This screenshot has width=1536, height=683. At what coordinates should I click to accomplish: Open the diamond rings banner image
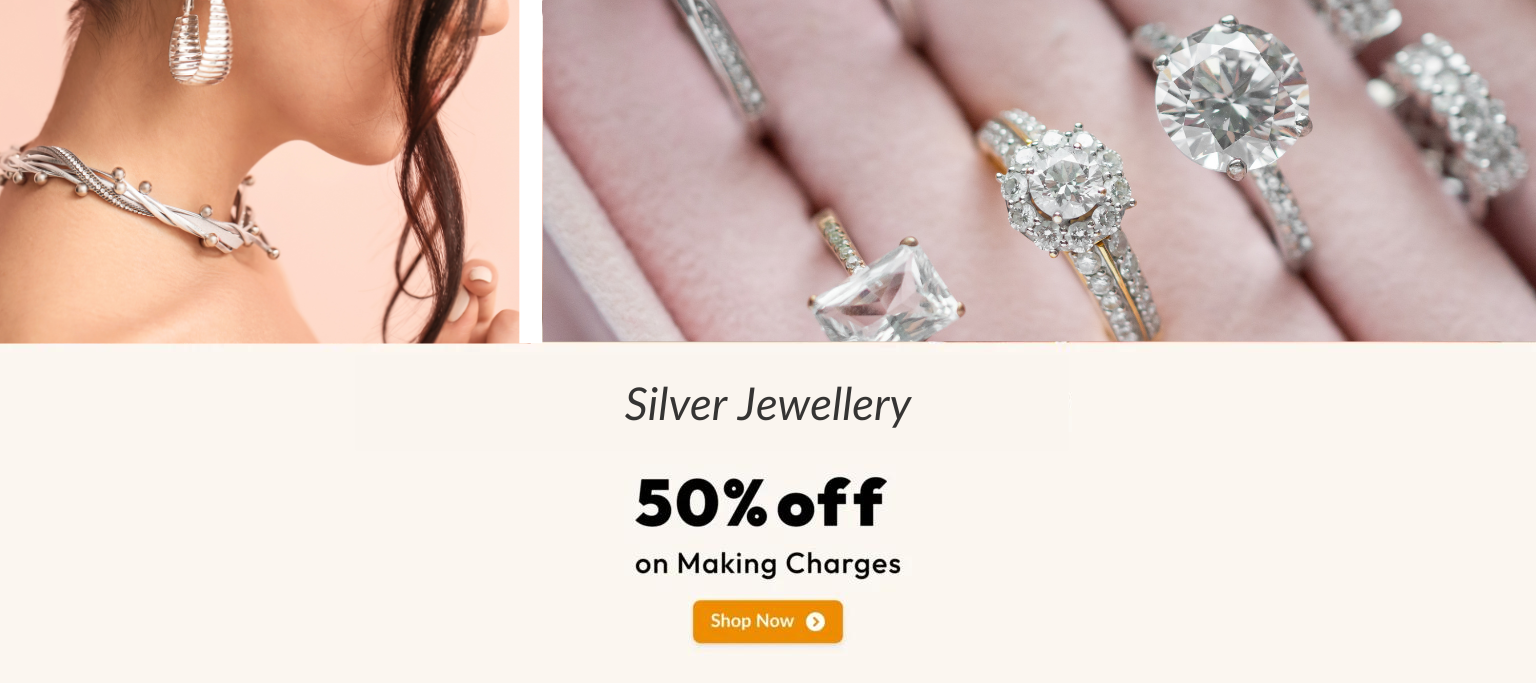click(1039, 171)
